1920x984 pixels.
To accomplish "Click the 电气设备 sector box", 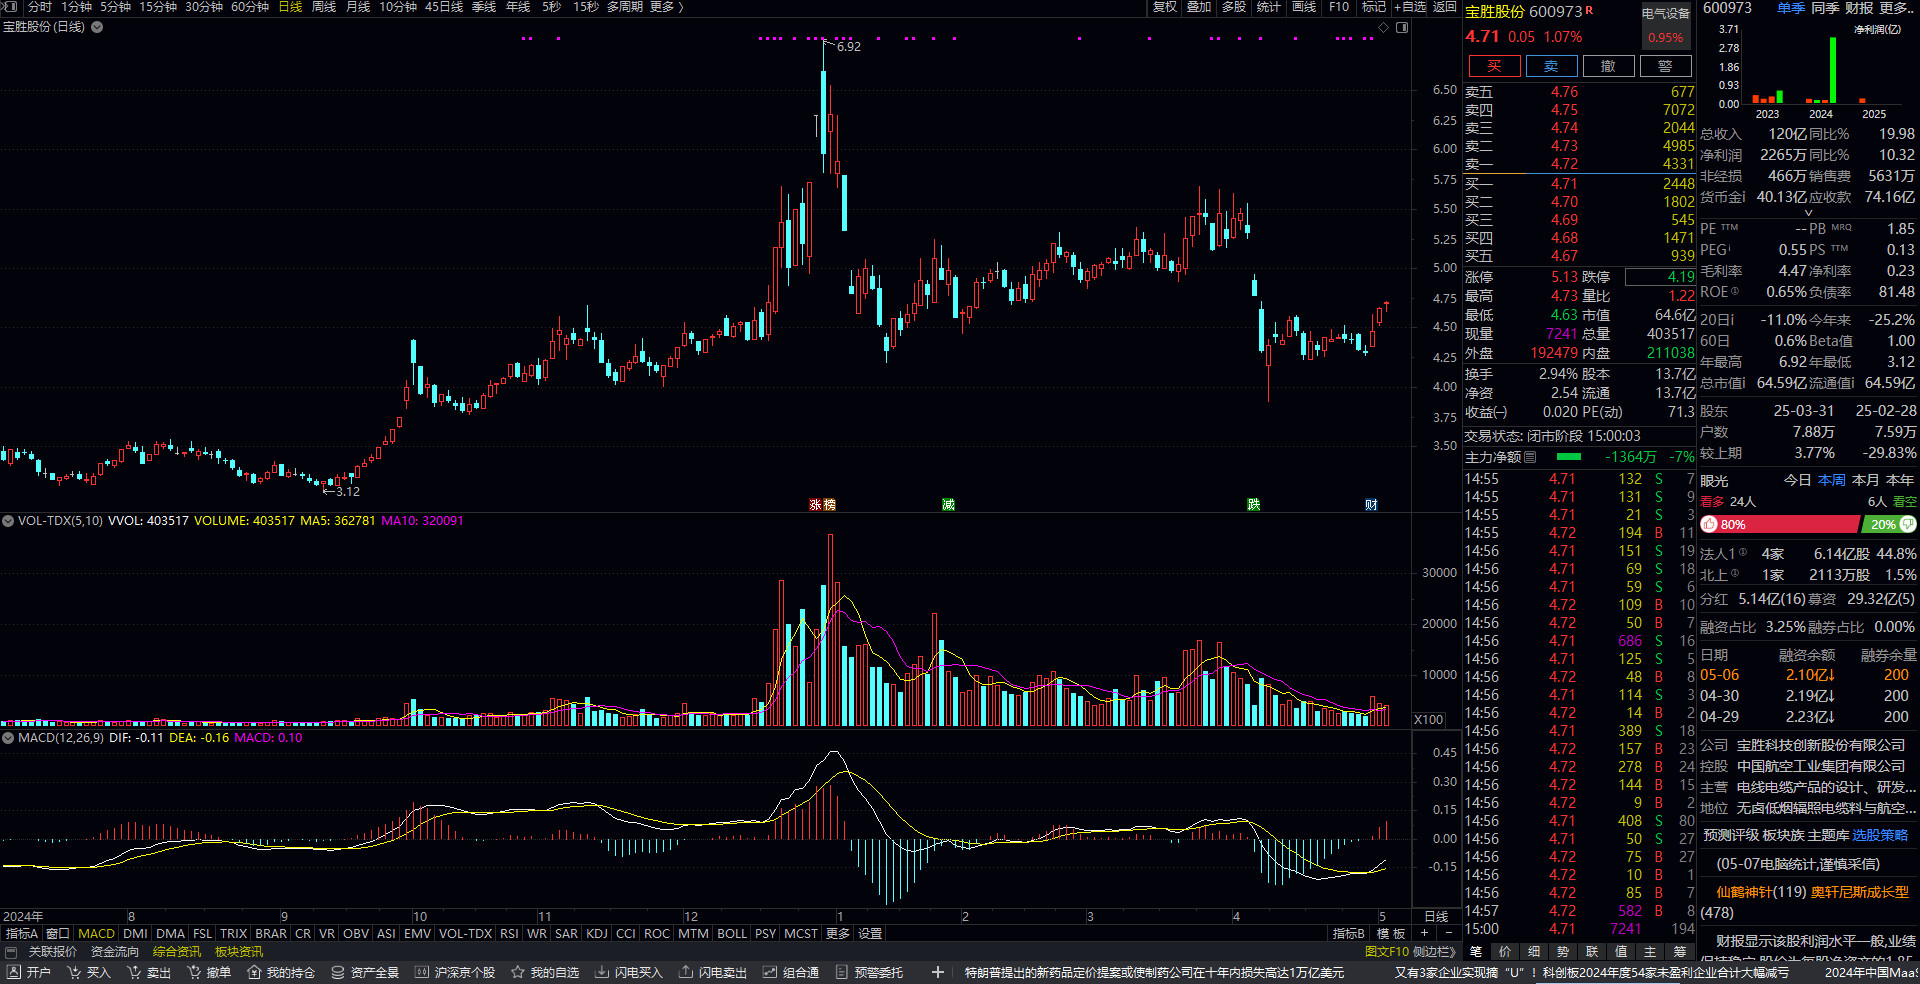I will (x=1666, y=26).
